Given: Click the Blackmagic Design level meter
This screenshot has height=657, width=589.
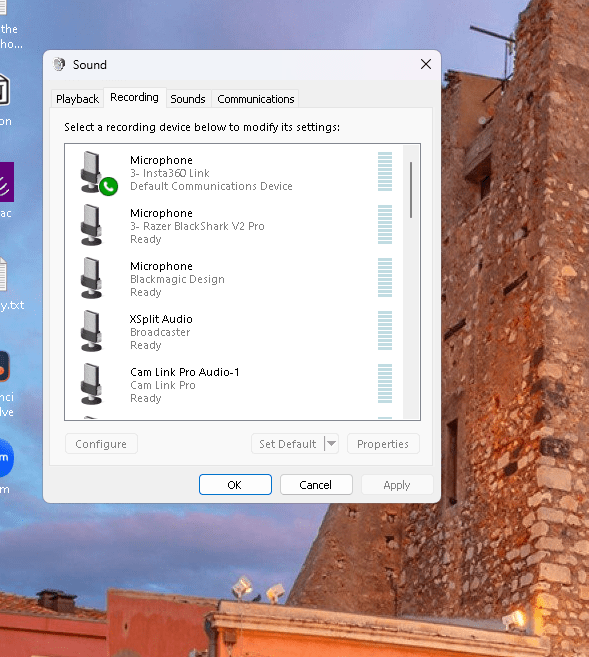Looking at the screenshot, I should tap(385, 277).
